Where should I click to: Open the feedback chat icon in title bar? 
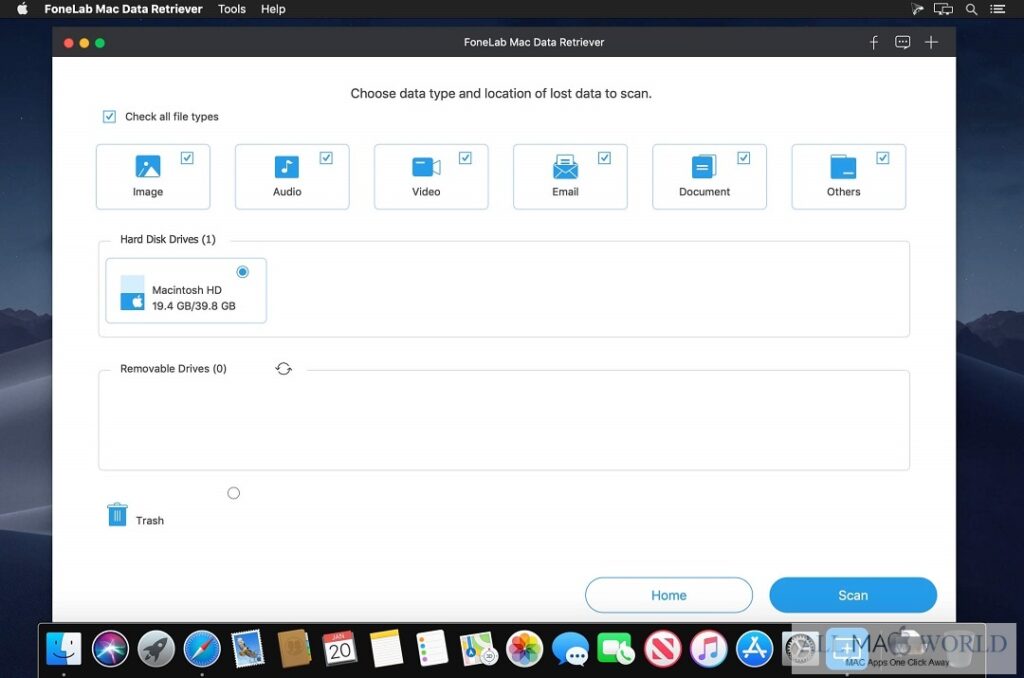903,42
